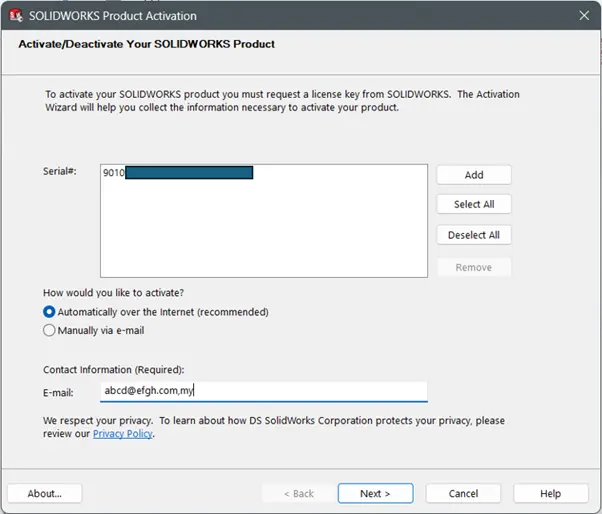Open the About... dialog
This screenshot has width=602, height=514.
45,493
